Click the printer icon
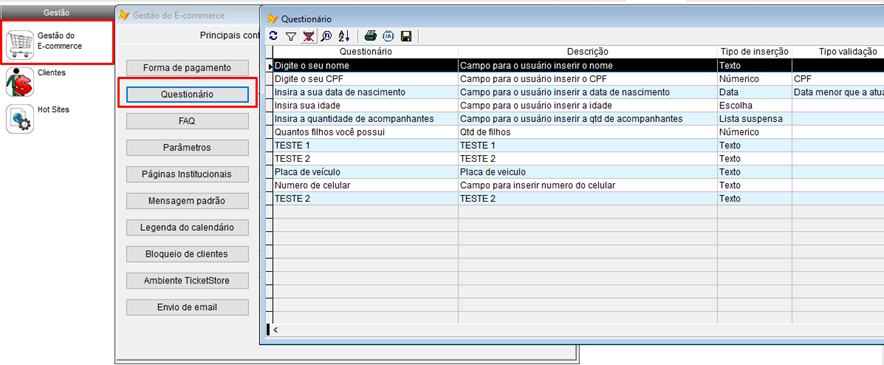Viewport: 884px width, 365px height. pos(370,36)
